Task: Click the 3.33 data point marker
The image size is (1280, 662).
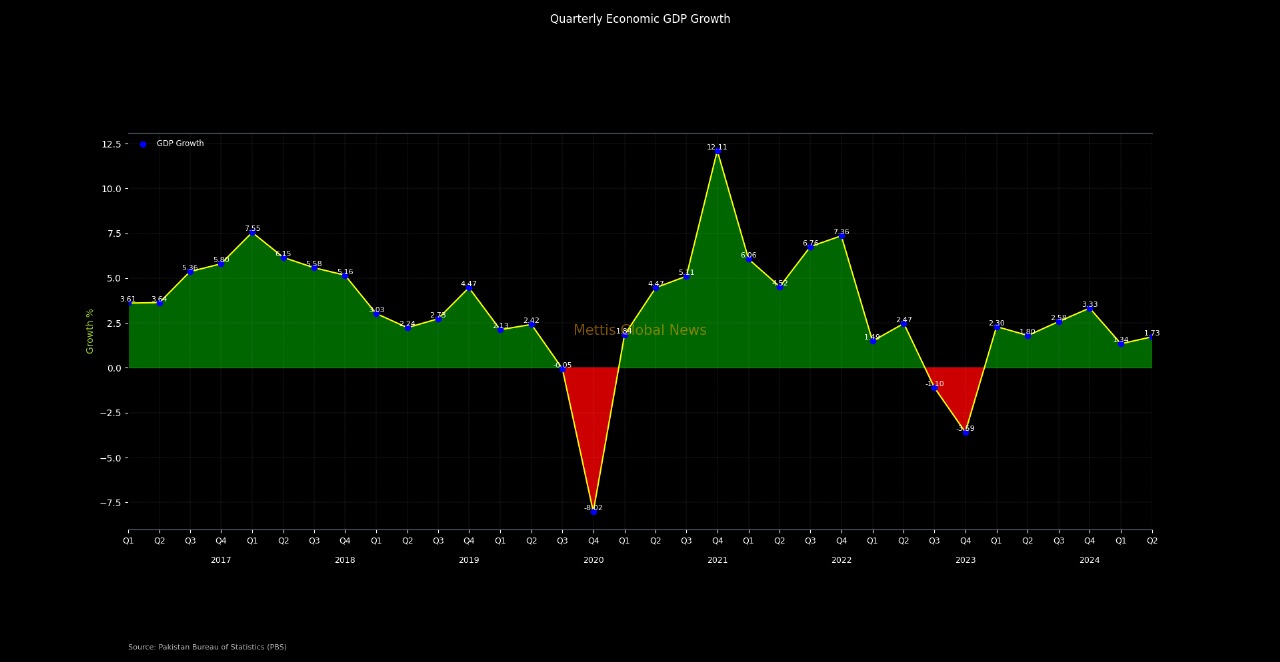Action: coord(1089,309)
